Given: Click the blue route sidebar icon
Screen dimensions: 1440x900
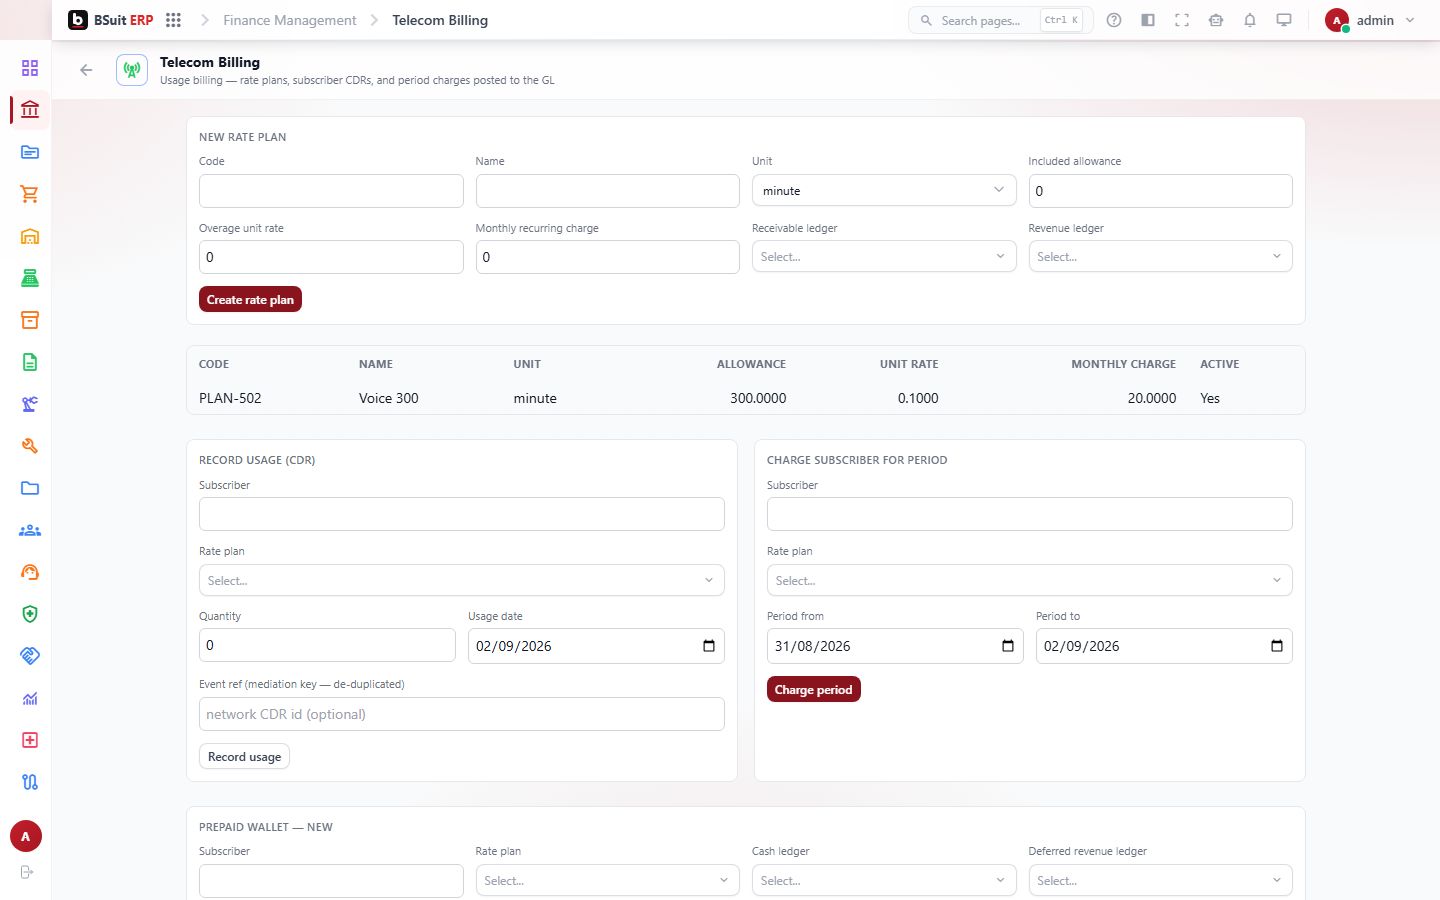Looking at the screenshot, I should (30, 782).
